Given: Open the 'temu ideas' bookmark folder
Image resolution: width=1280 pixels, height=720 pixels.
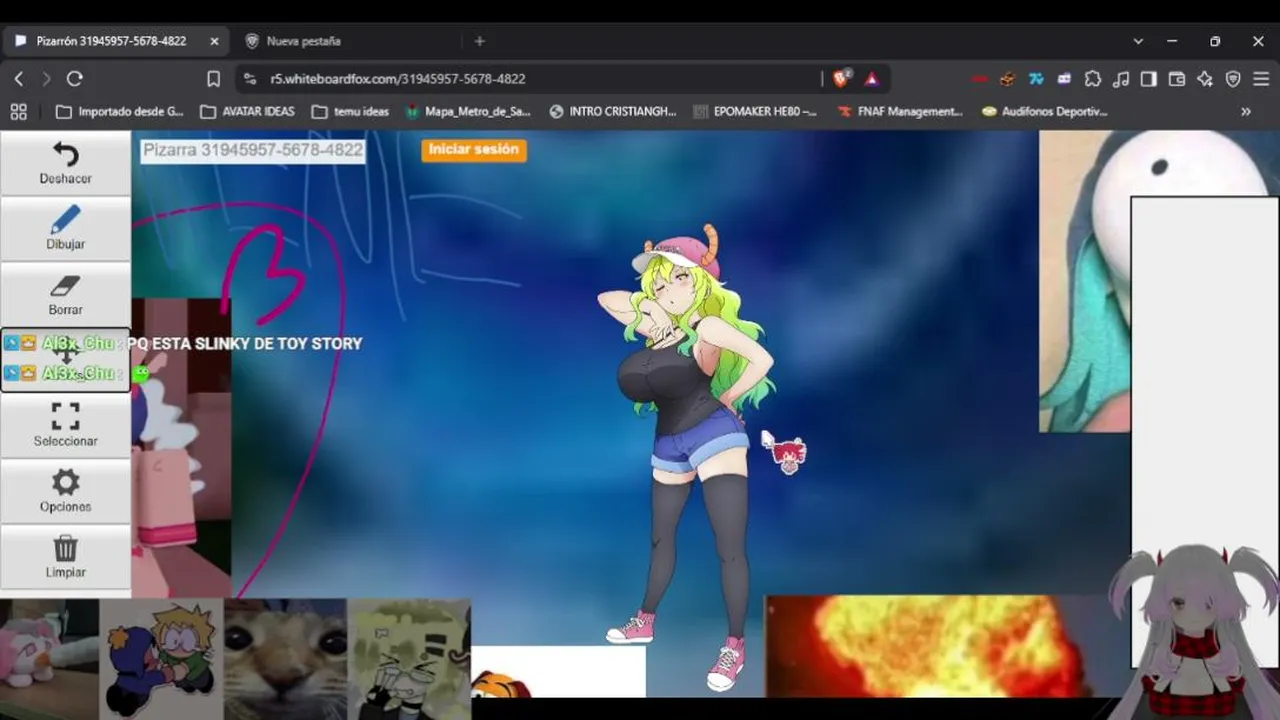Looking at the screenshot, I should pos(350,112).
